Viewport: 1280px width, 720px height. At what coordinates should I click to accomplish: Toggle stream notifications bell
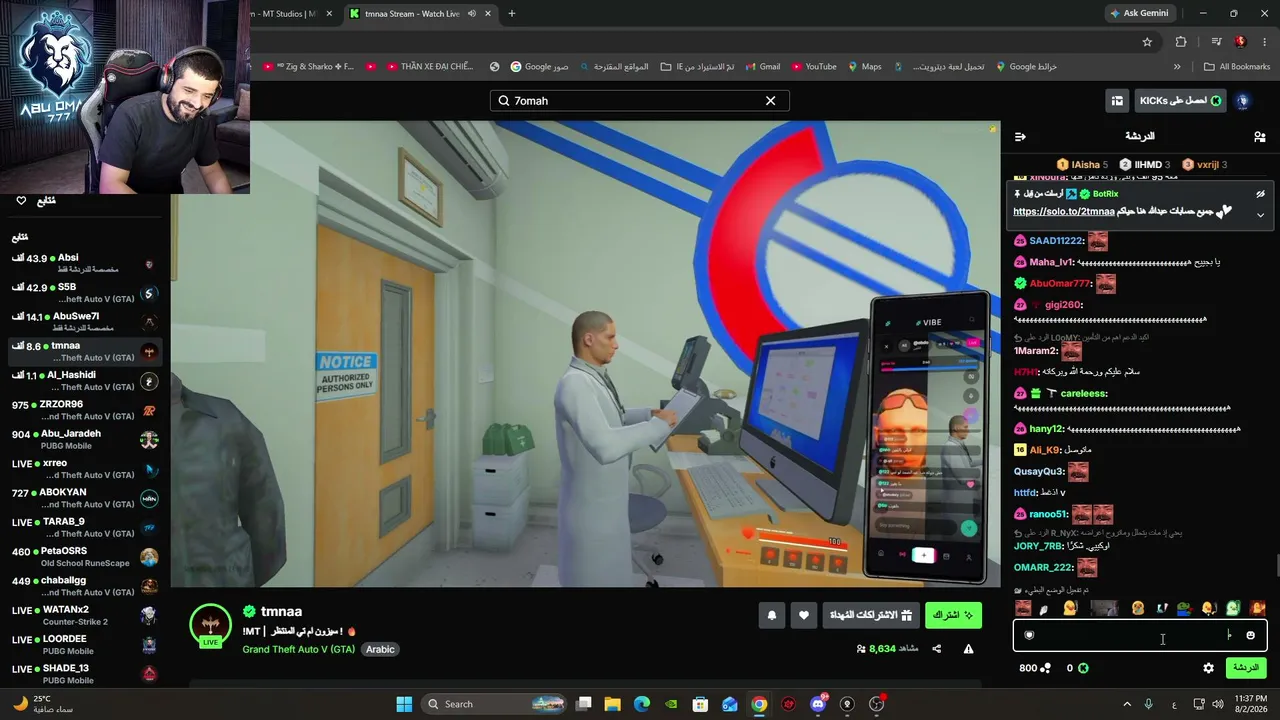point(771,615)
